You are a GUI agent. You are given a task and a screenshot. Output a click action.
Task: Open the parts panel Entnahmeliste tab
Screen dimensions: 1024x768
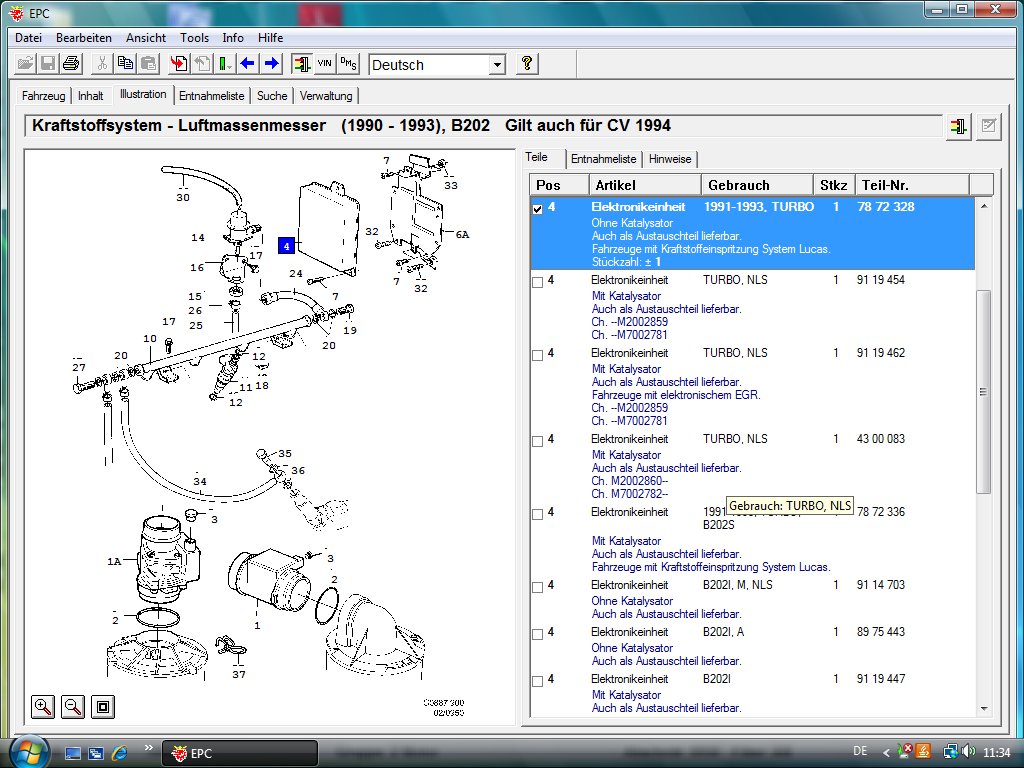603,159
